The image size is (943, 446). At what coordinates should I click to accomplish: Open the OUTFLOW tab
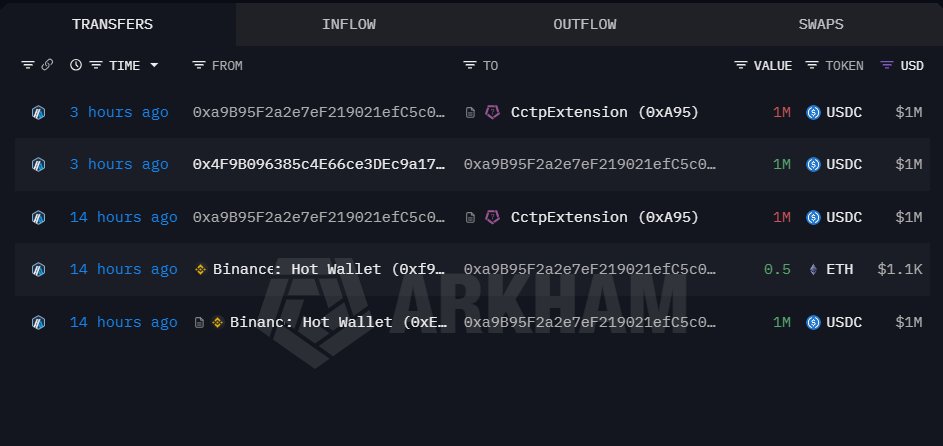click(x=585, y=24)
